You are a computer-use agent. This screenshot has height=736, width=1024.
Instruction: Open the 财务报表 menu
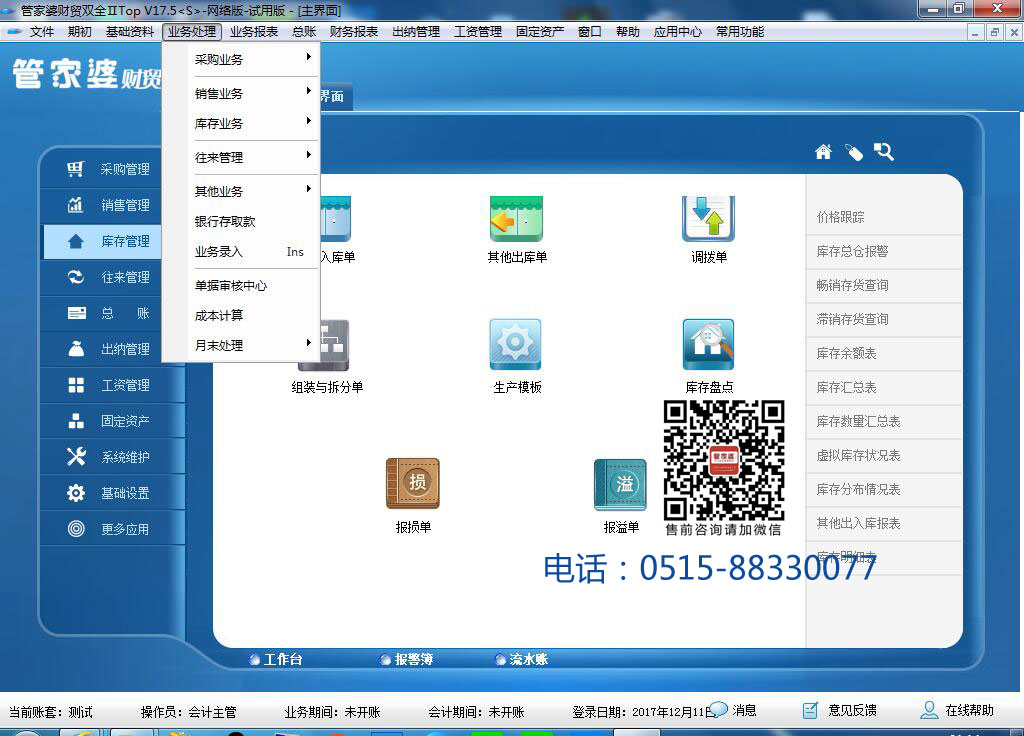(x=354, y=32)
